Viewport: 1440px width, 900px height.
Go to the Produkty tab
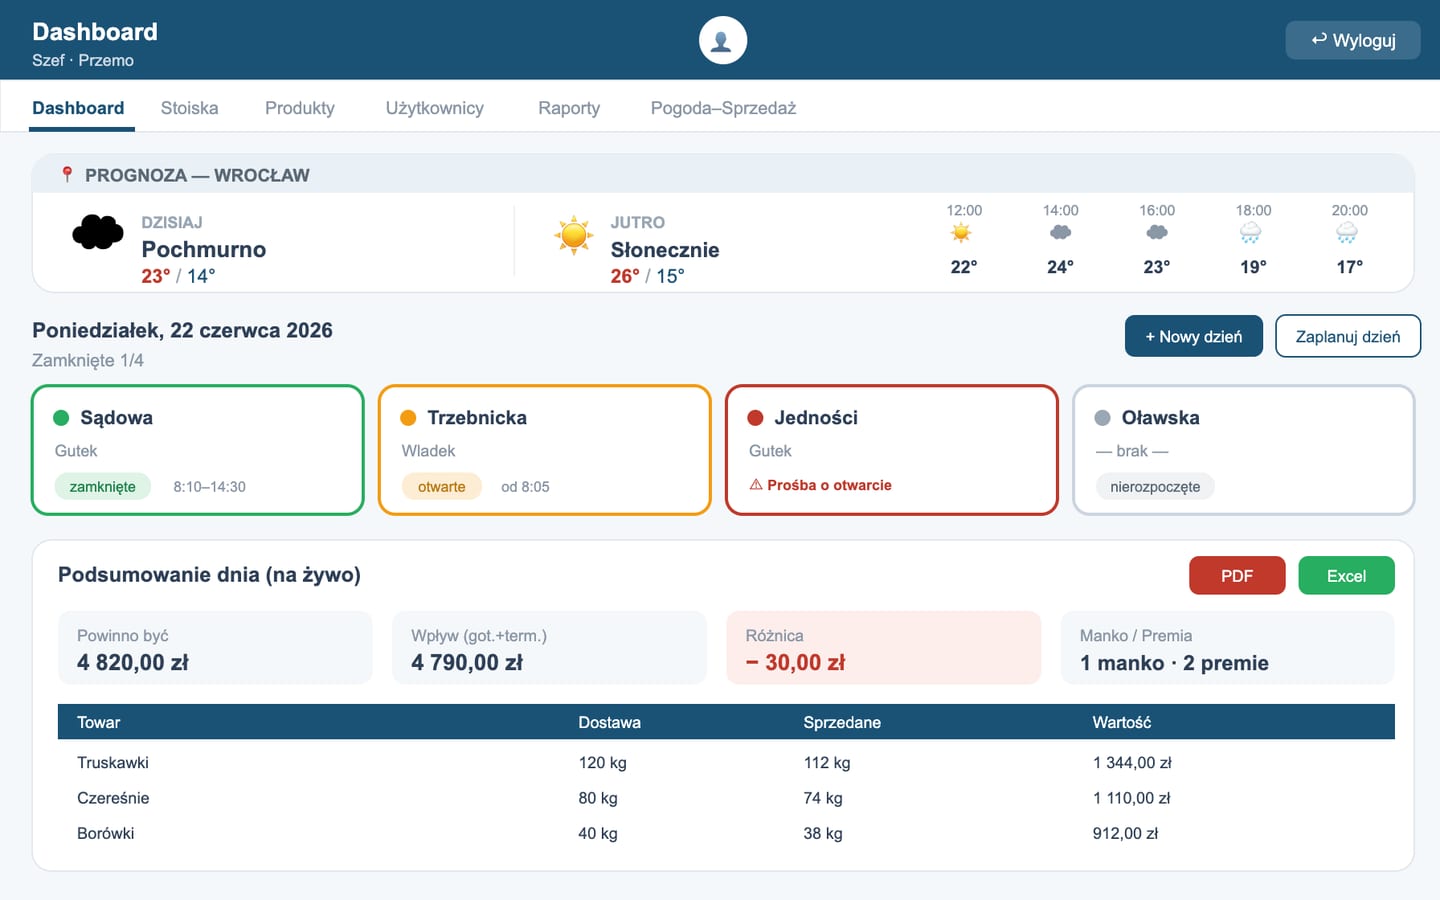point(300,108)
